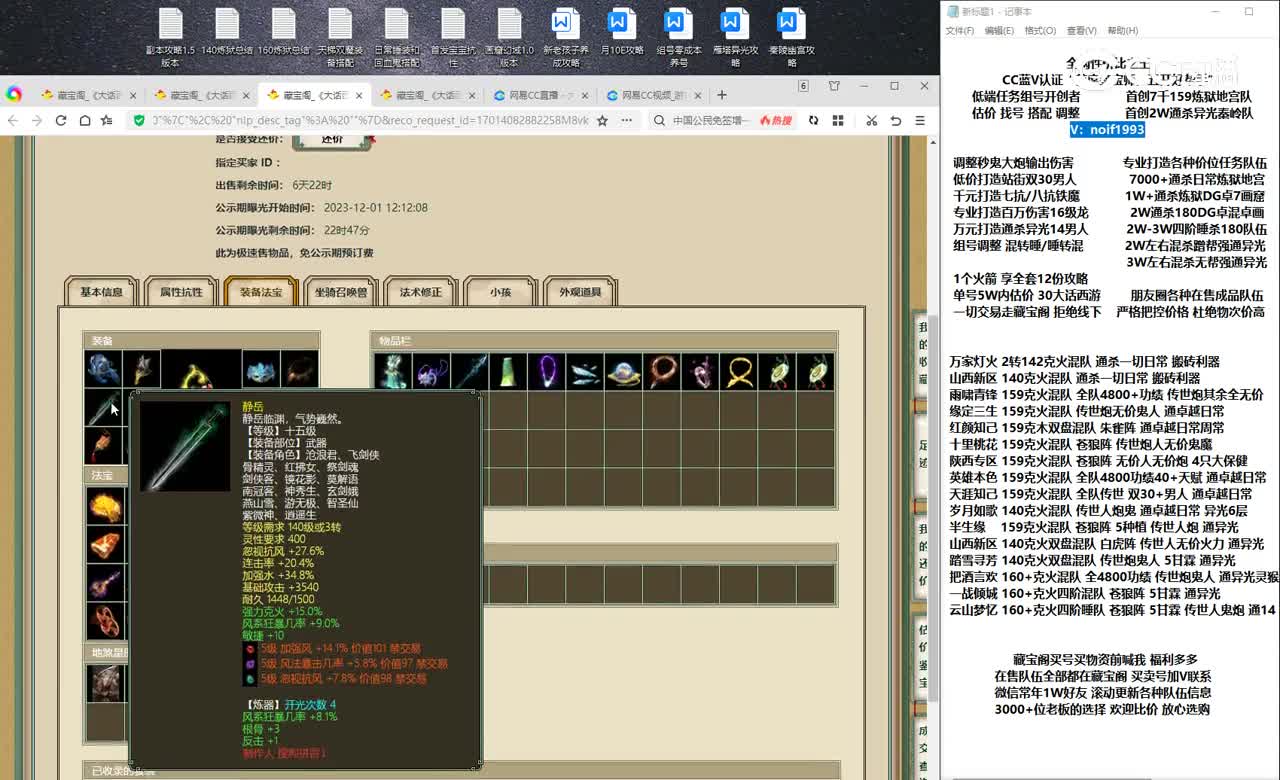Image resolution: width=1280 pixels, height=780 pixels.
Task: Click the 万家灯火 line in Notepad
Action: tap(1084, 362)
